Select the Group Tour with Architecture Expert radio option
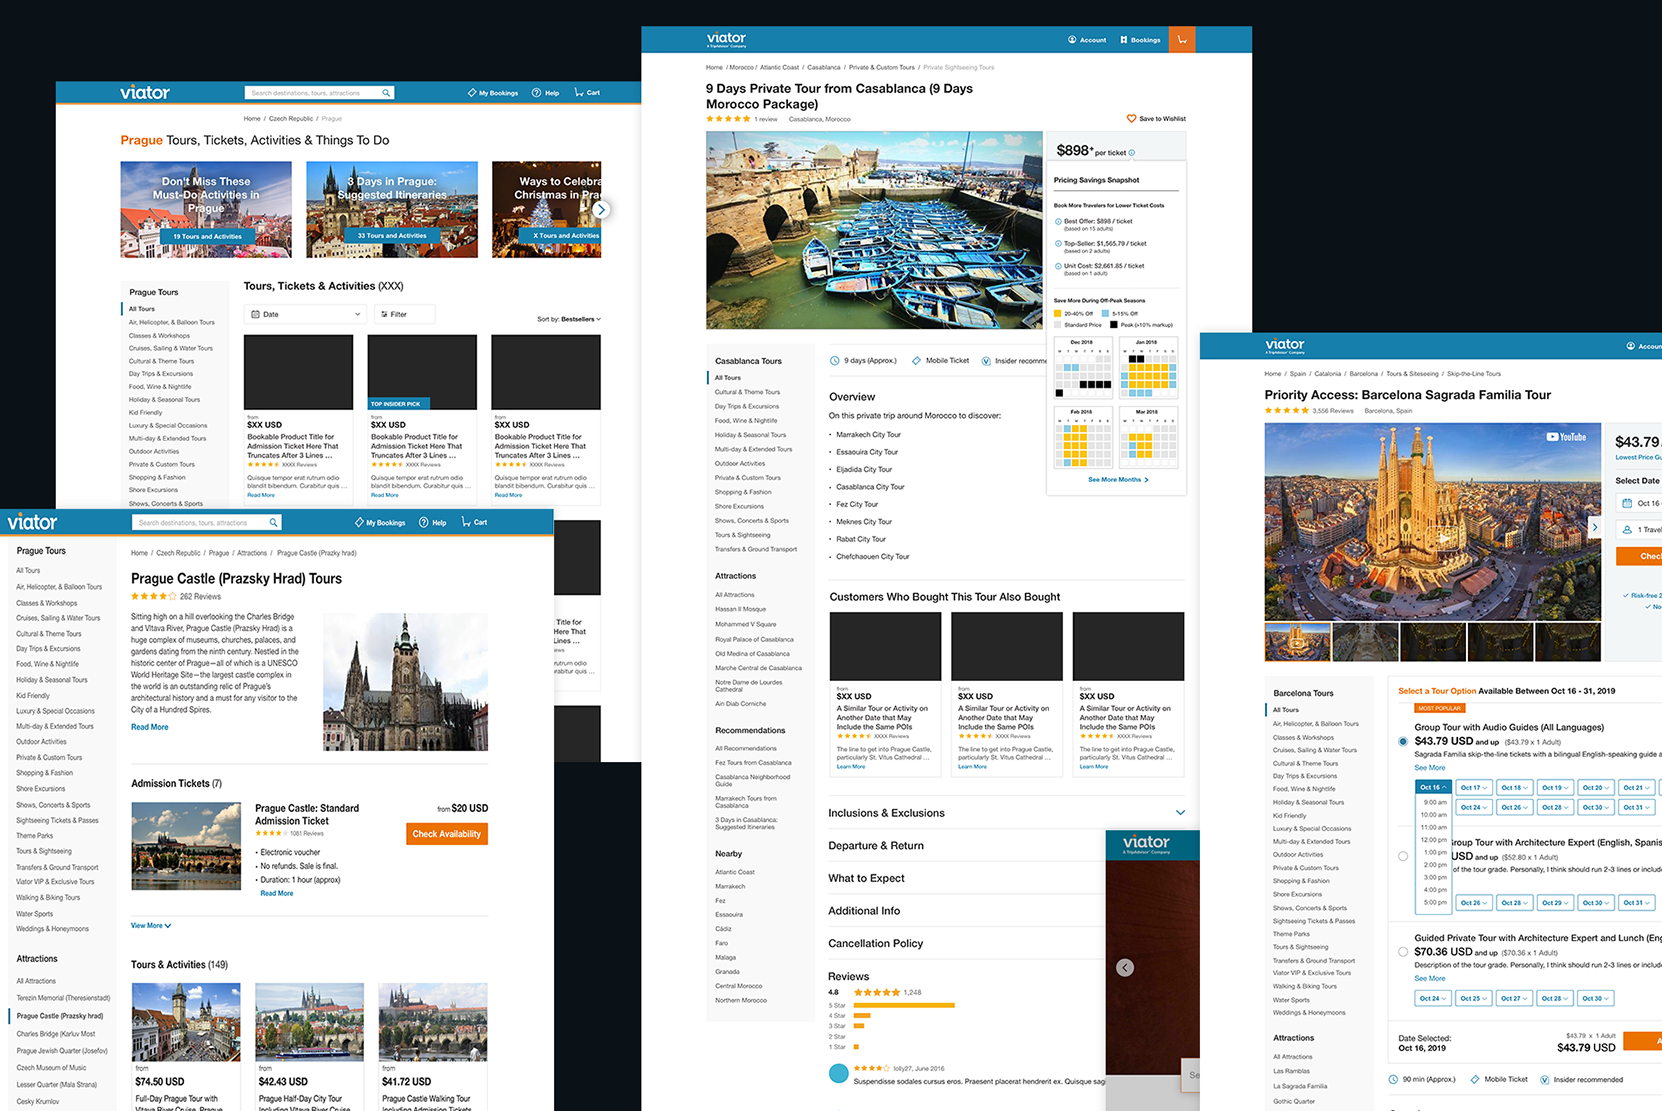The image size is (1662, 1111). tap(1403, 856)
